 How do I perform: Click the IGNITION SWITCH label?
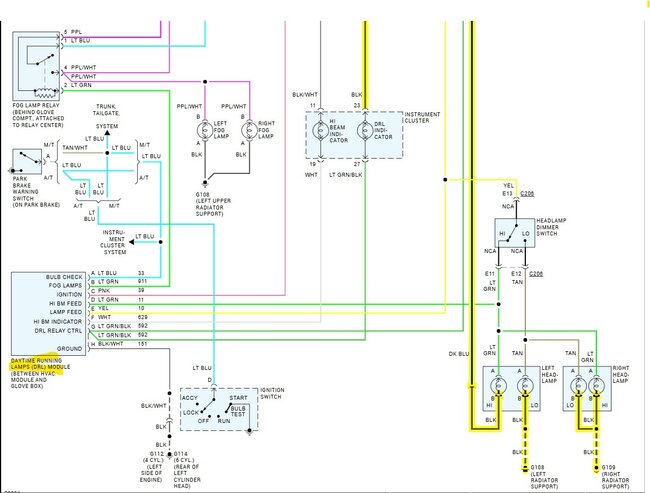point(272,393)
